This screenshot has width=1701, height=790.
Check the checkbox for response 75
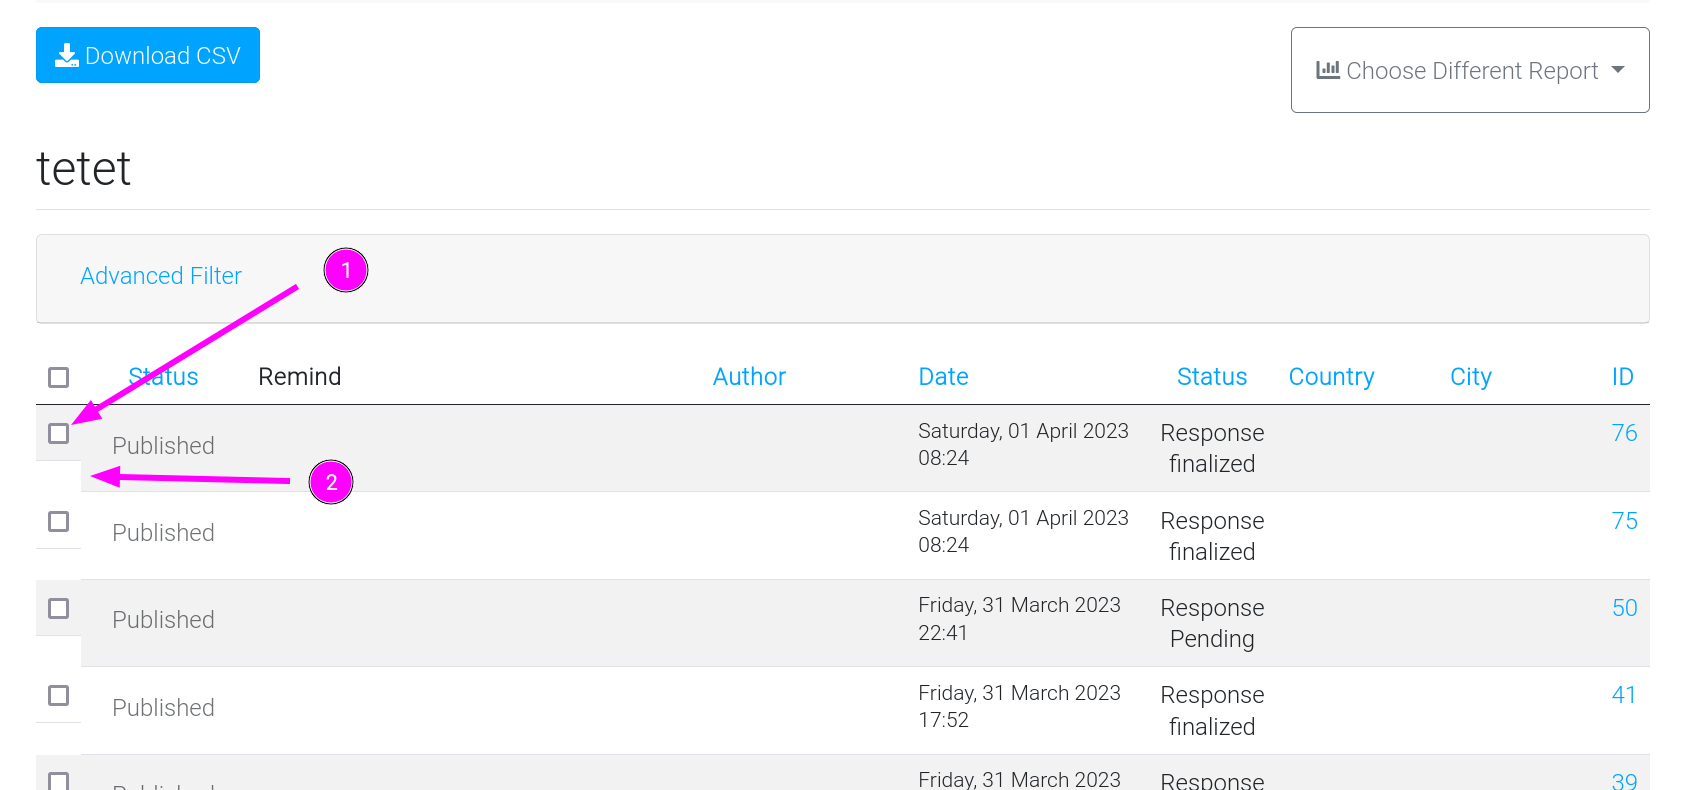tap(59, 521)
